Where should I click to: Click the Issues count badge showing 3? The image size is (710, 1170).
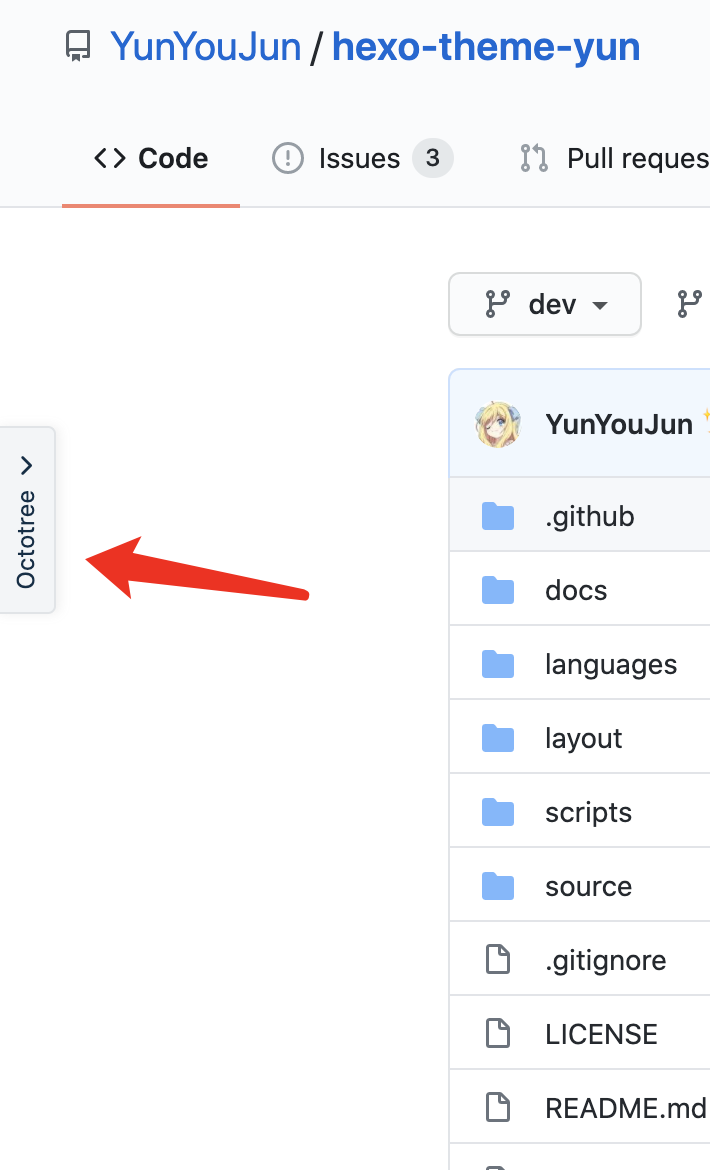coord(432,157)
